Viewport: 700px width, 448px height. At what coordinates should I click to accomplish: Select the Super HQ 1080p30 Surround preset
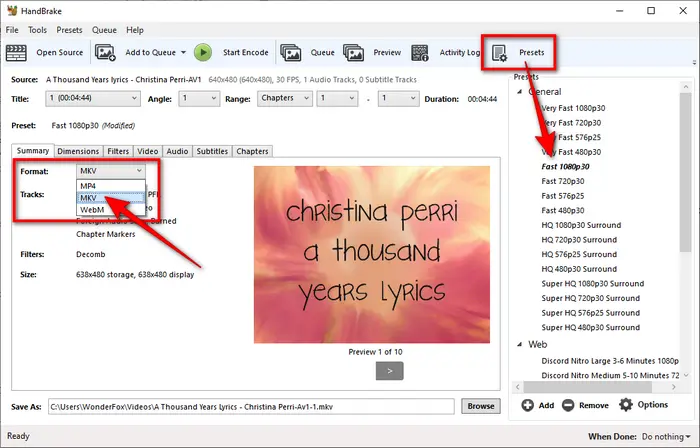click(593, 284)
